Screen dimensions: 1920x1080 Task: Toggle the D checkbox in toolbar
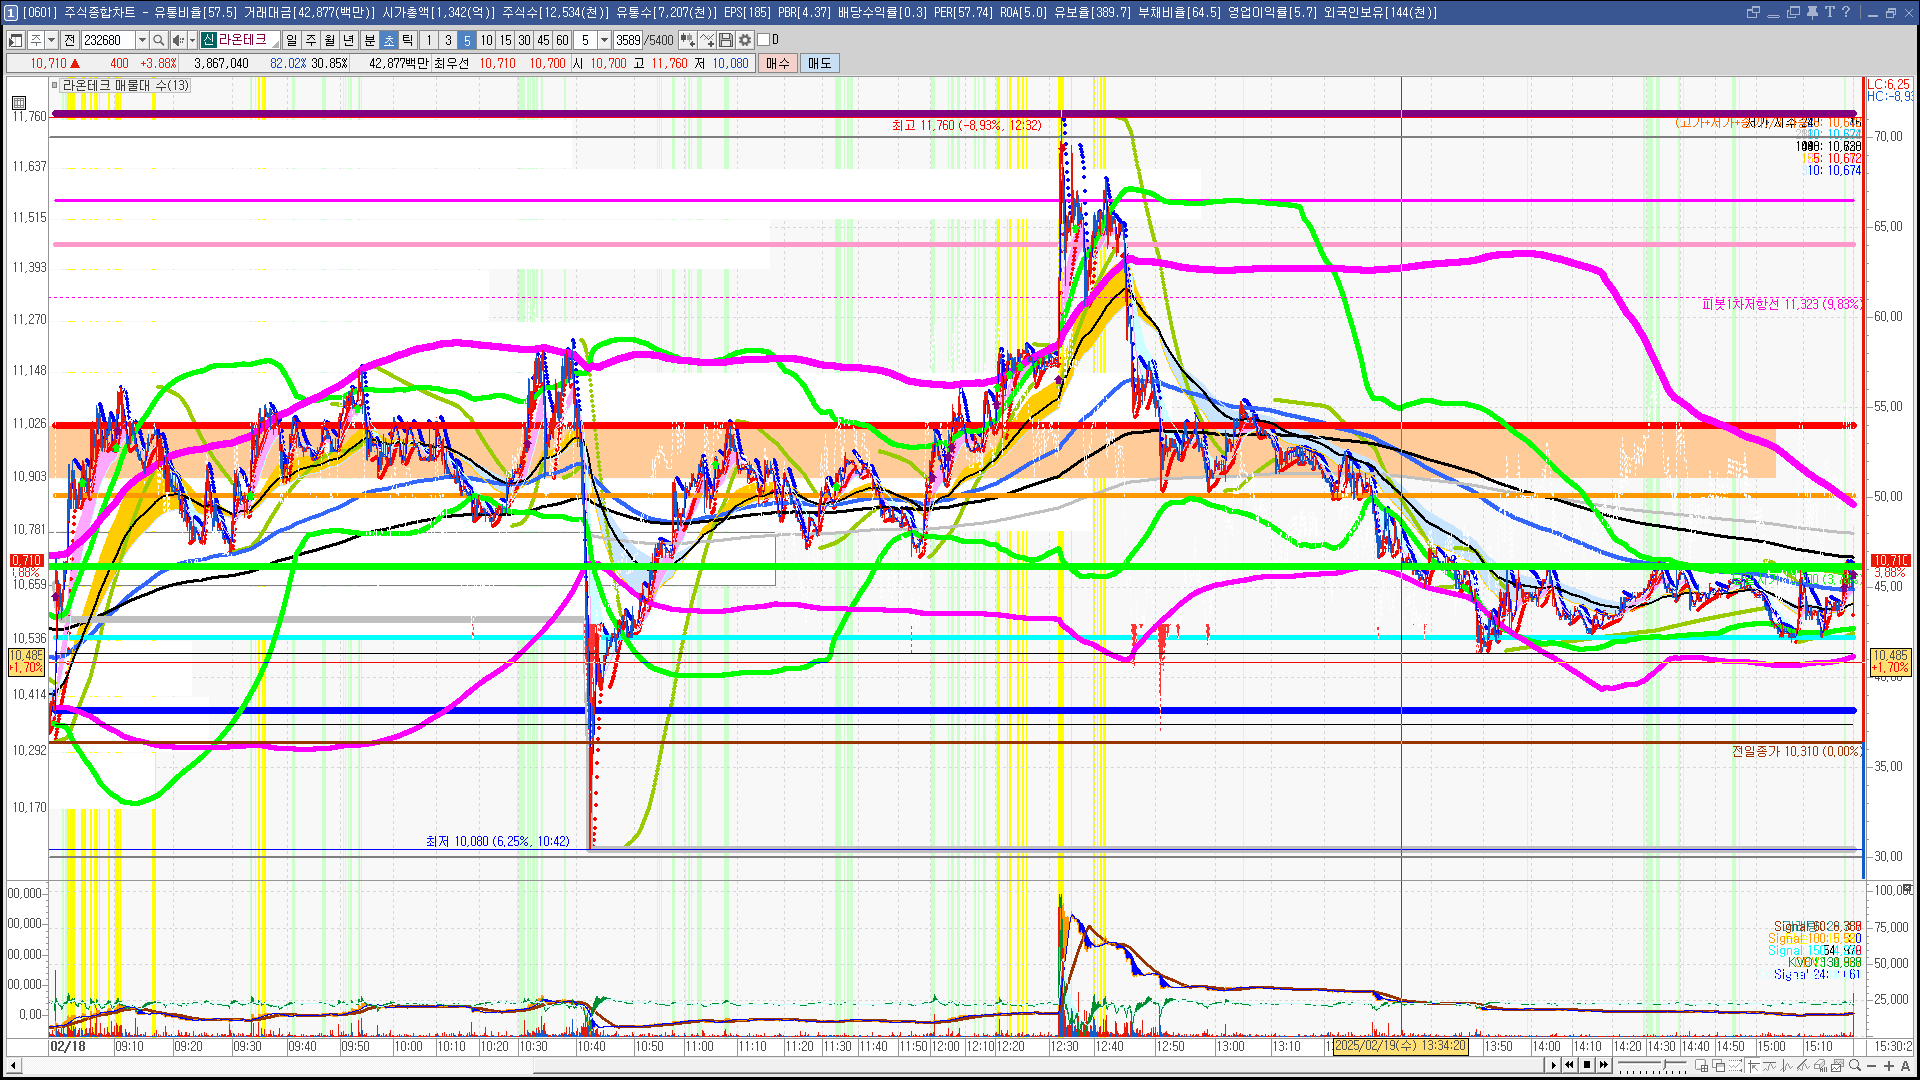coord(764,40)
